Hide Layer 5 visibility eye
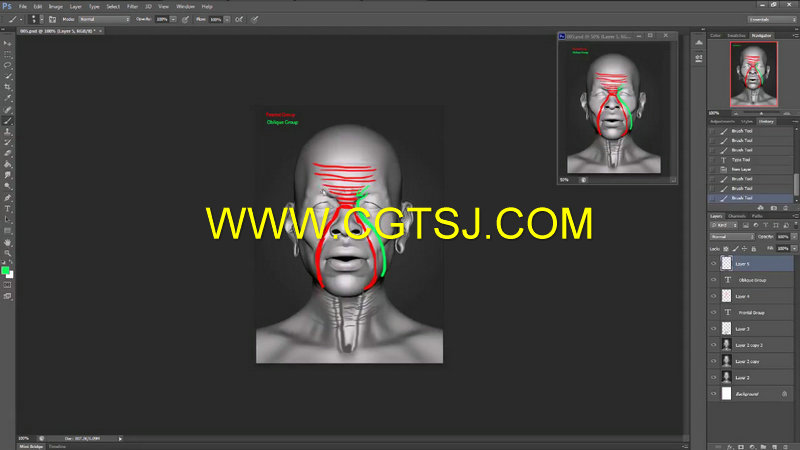Viewport: 800px width, 450px height. [713, 264]
